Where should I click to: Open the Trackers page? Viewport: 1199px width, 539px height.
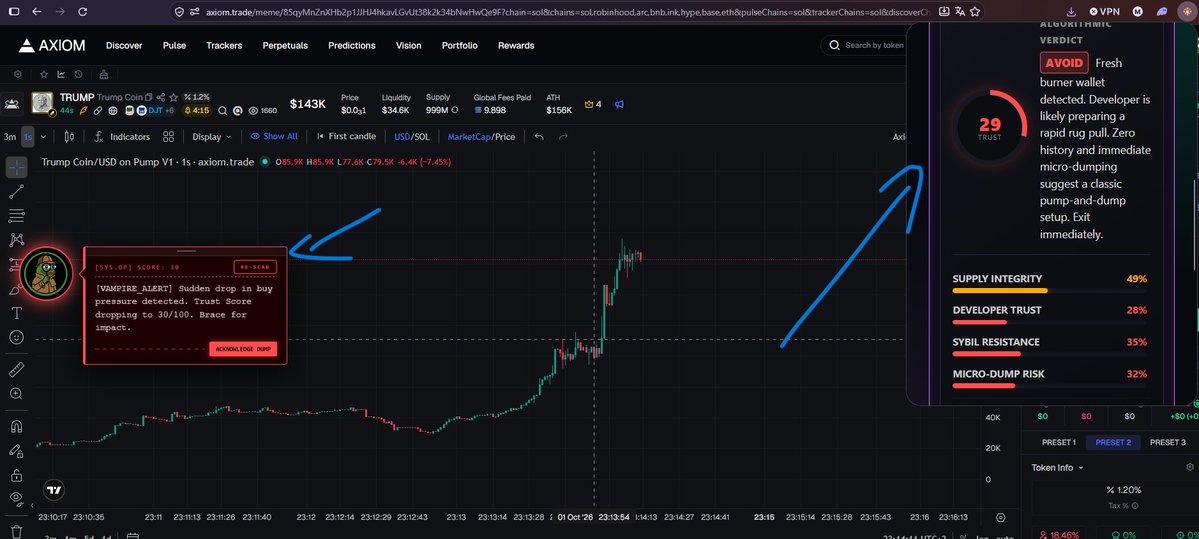coord(224,45)
